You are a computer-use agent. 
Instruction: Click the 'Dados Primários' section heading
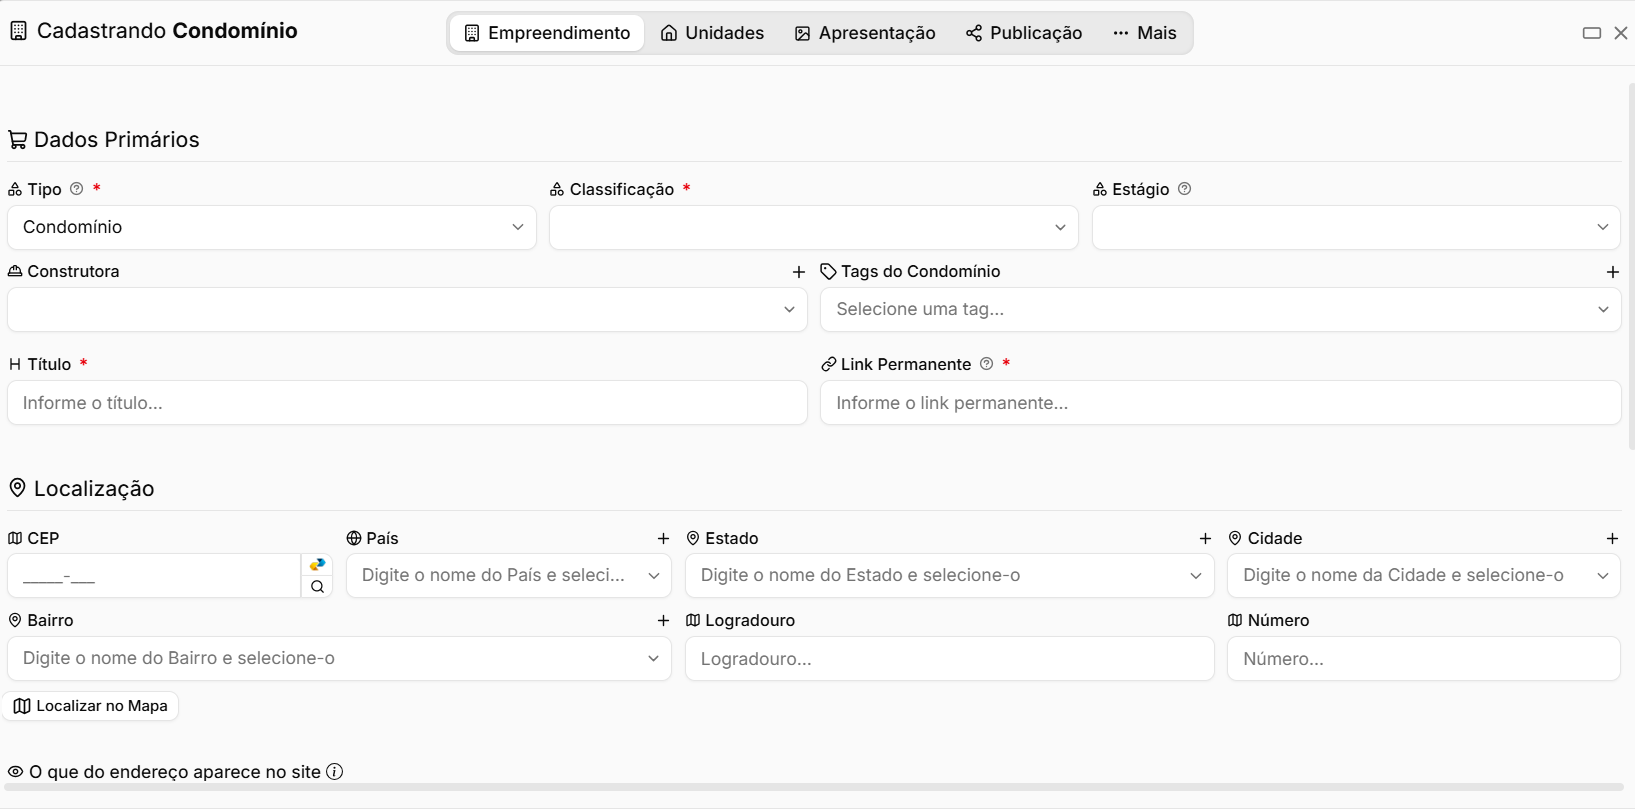pyautogui.click(x=117, y=140)
